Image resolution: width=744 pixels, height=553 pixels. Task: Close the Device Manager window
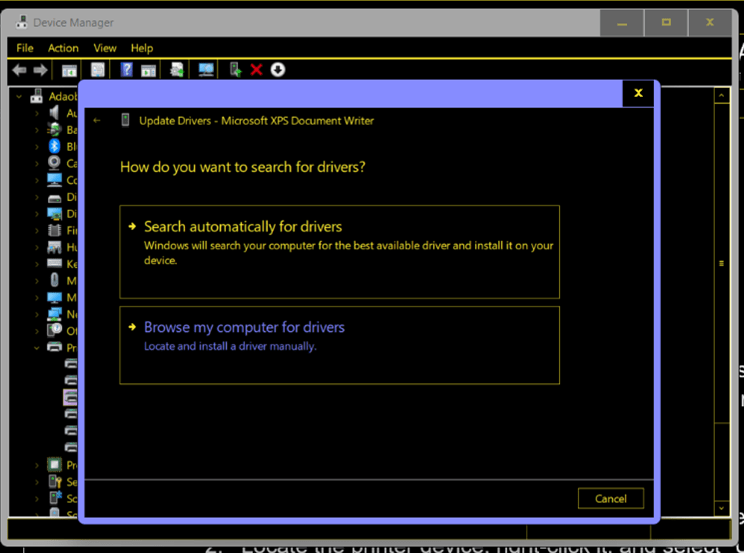[x=710, y=23]
